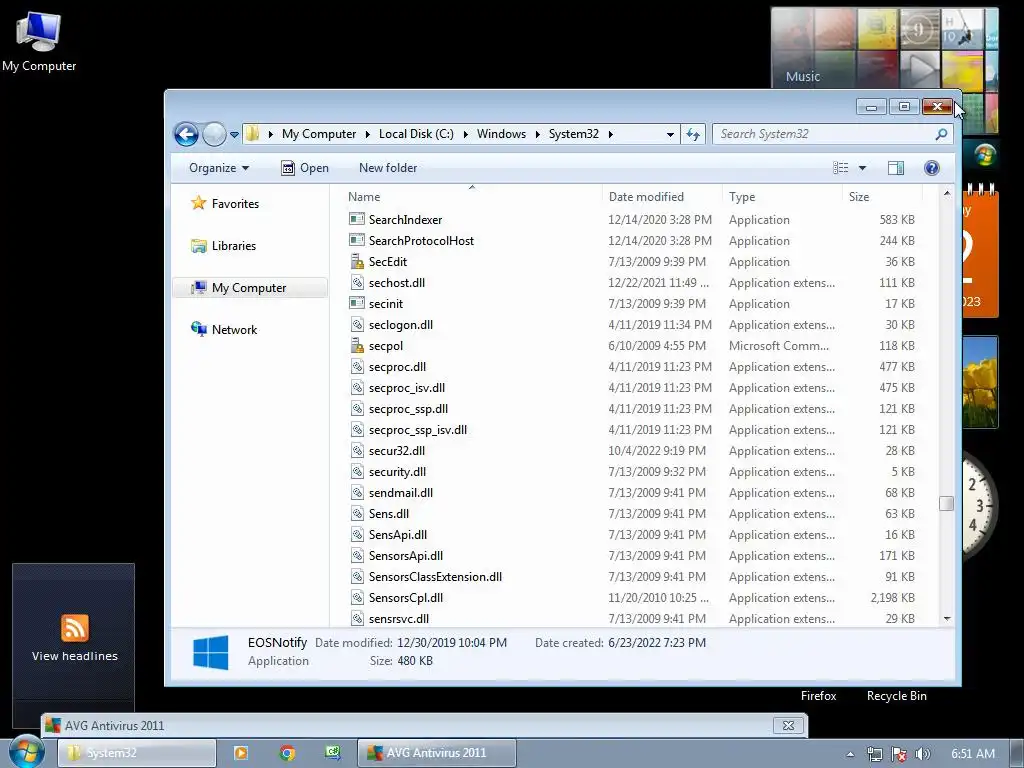Open My Computer desktop icon
The width and height of the screenshot is (1024, 768).
39,40
